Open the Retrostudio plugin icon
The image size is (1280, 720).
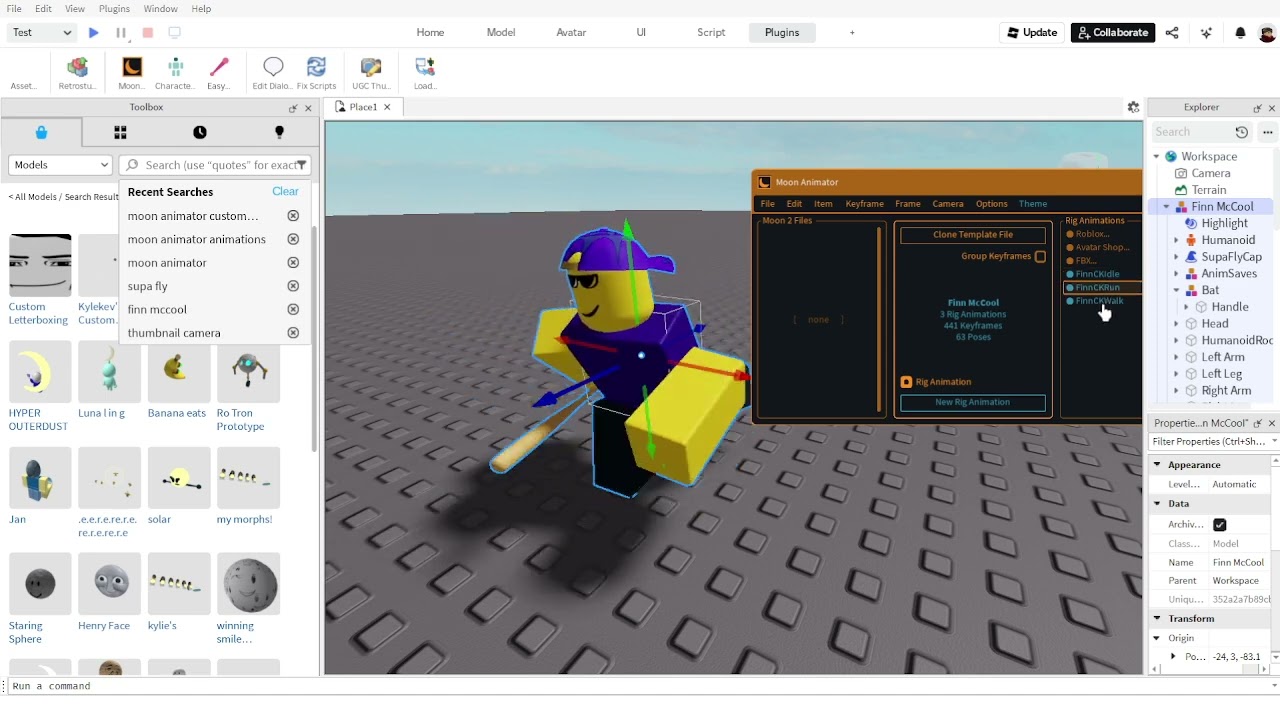[77, 73]
